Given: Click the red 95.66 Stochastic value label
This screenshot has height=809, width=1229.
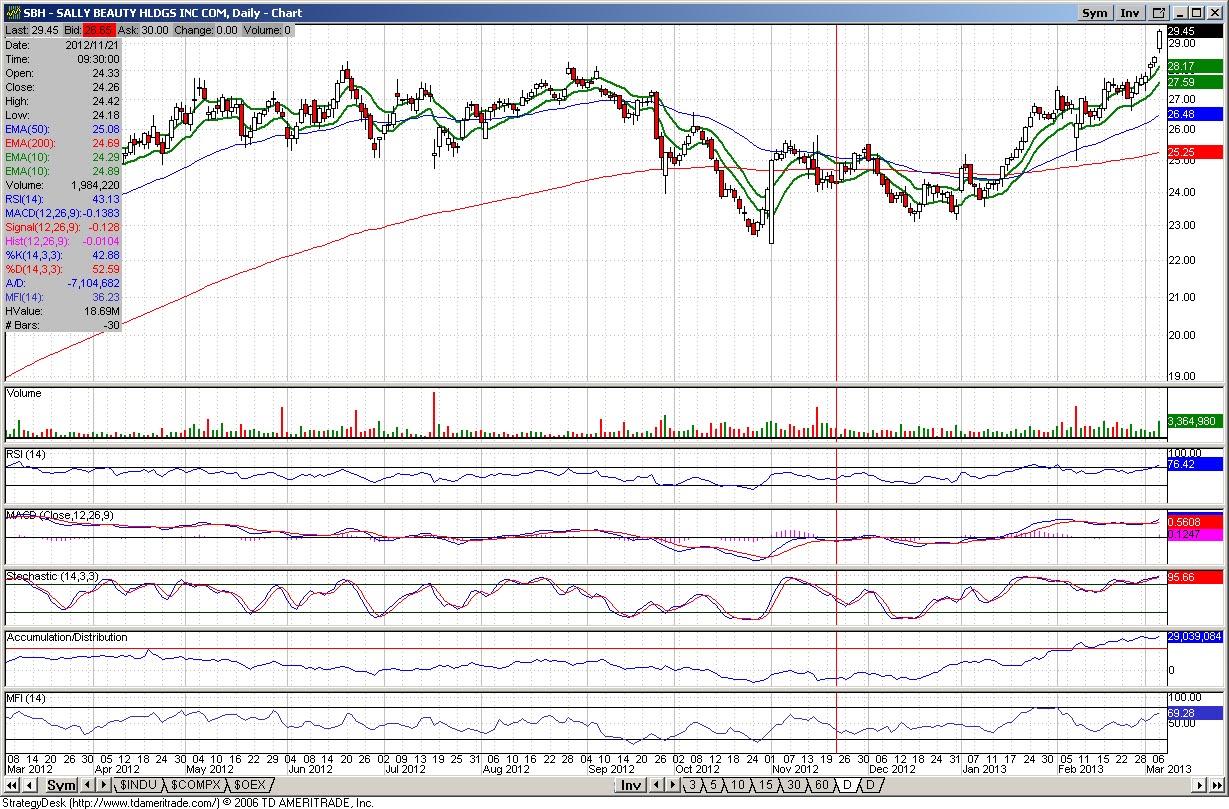Looking at the screenshot, I should coord(1195,577).
